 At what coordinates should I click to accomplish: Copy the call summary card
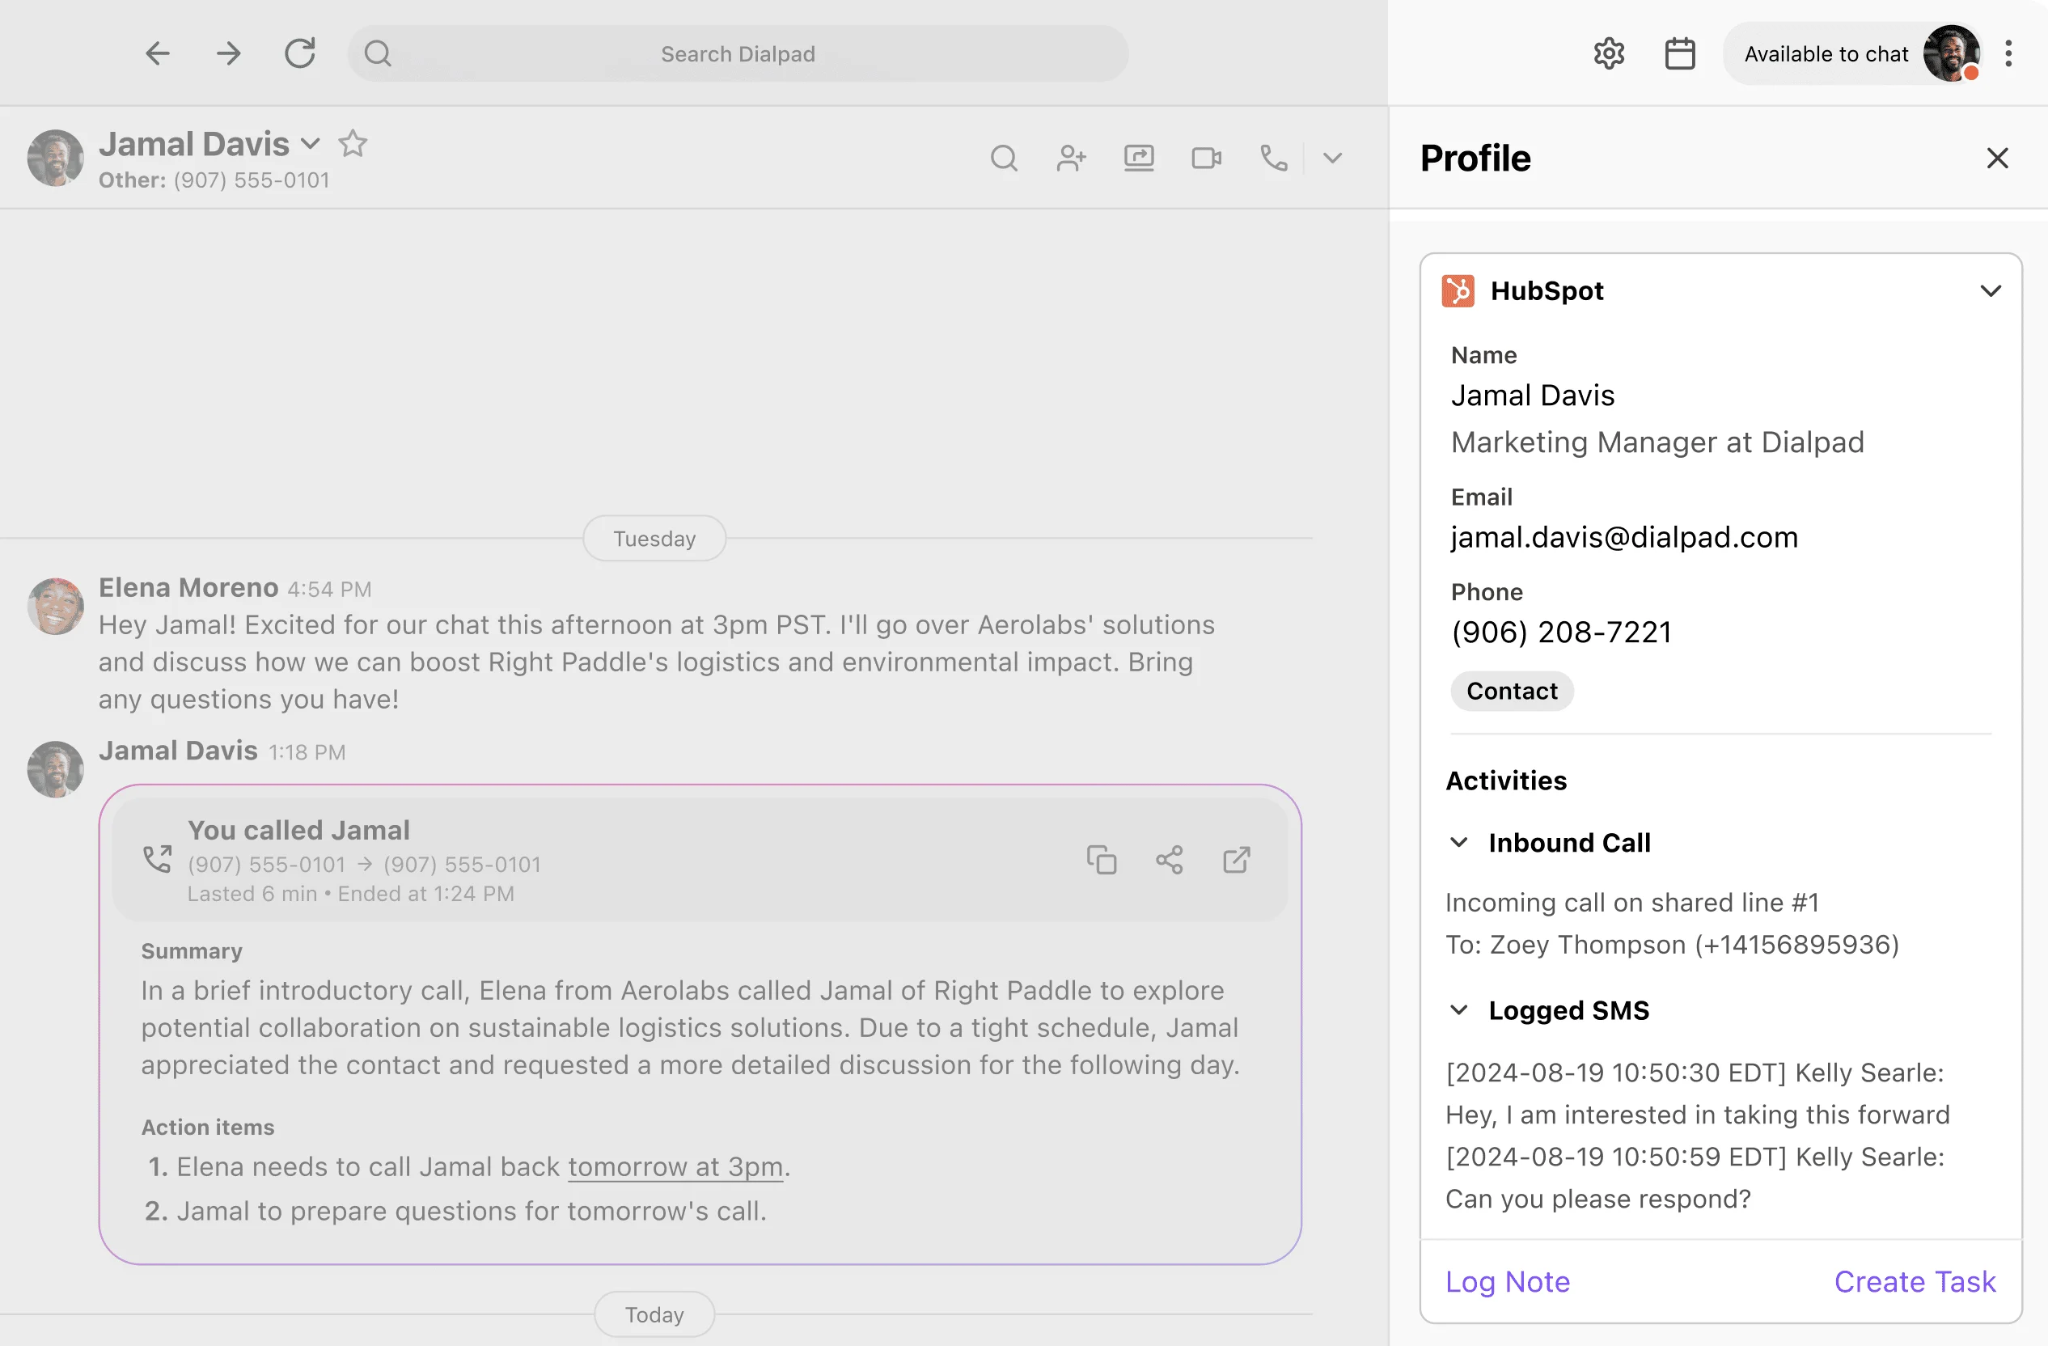tap(1101, 860)
